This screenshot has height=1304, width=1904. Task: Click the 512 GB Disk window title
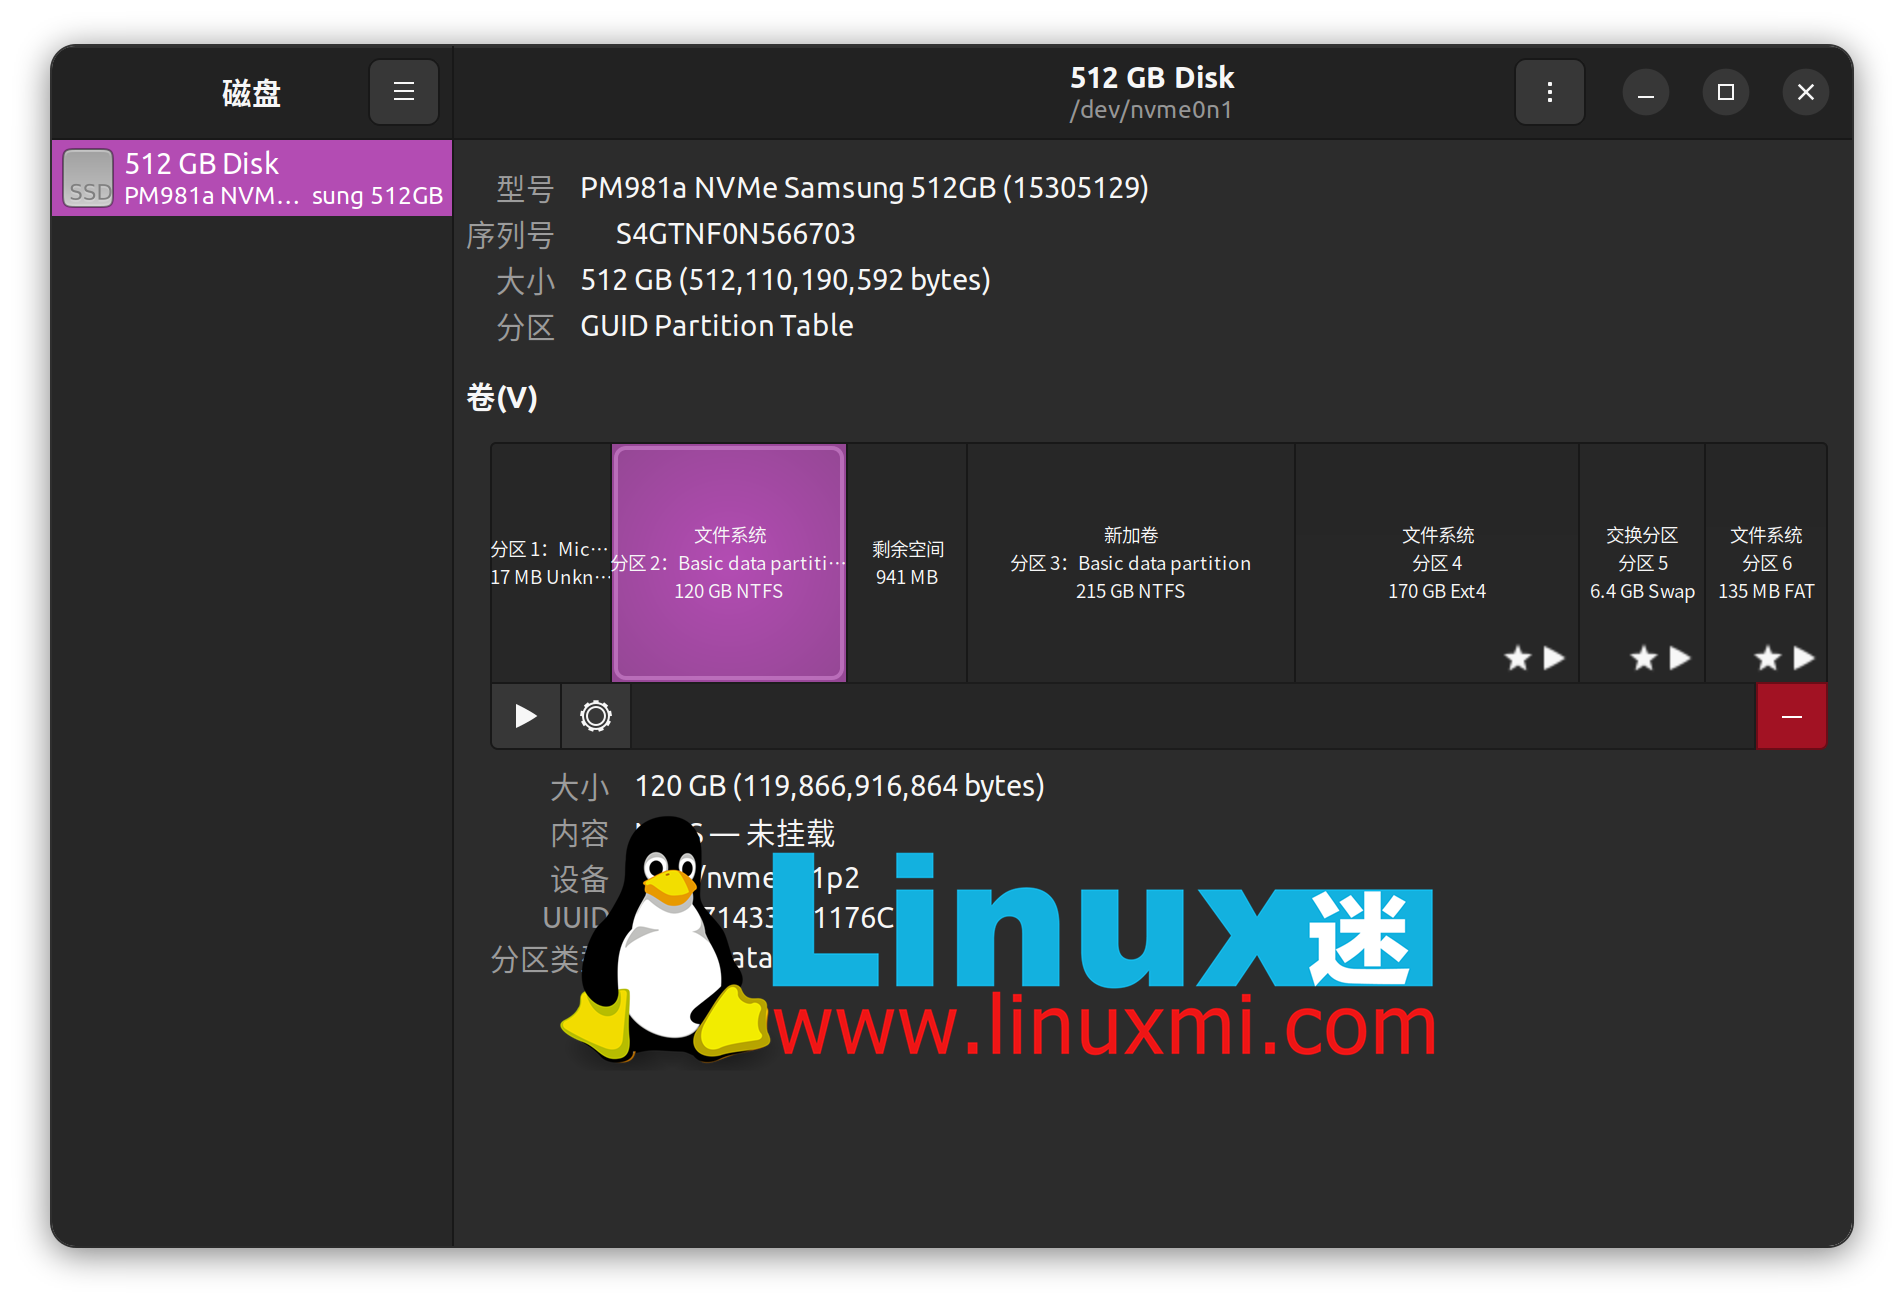click(1152, 77)
